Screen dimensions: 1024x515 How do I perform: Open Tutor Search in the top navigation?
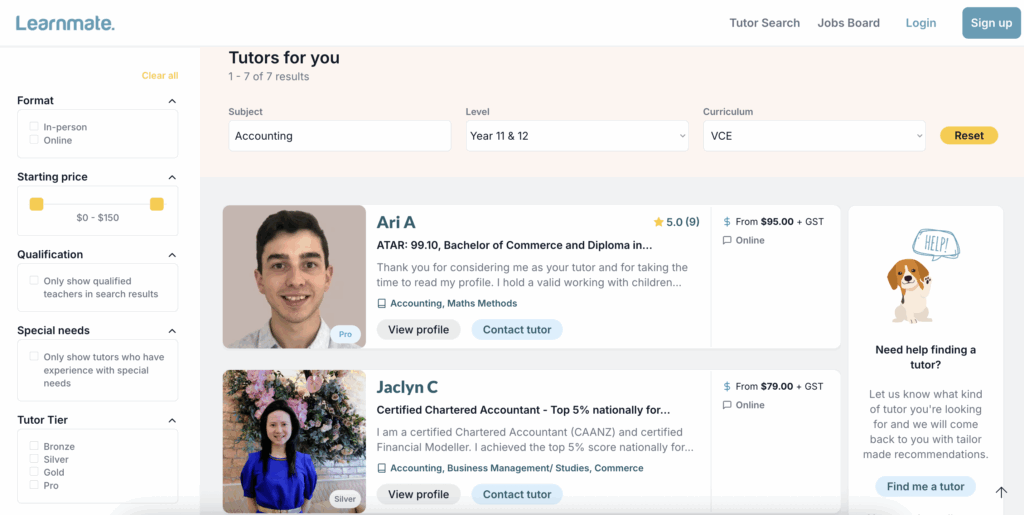[x=764, y=23]
